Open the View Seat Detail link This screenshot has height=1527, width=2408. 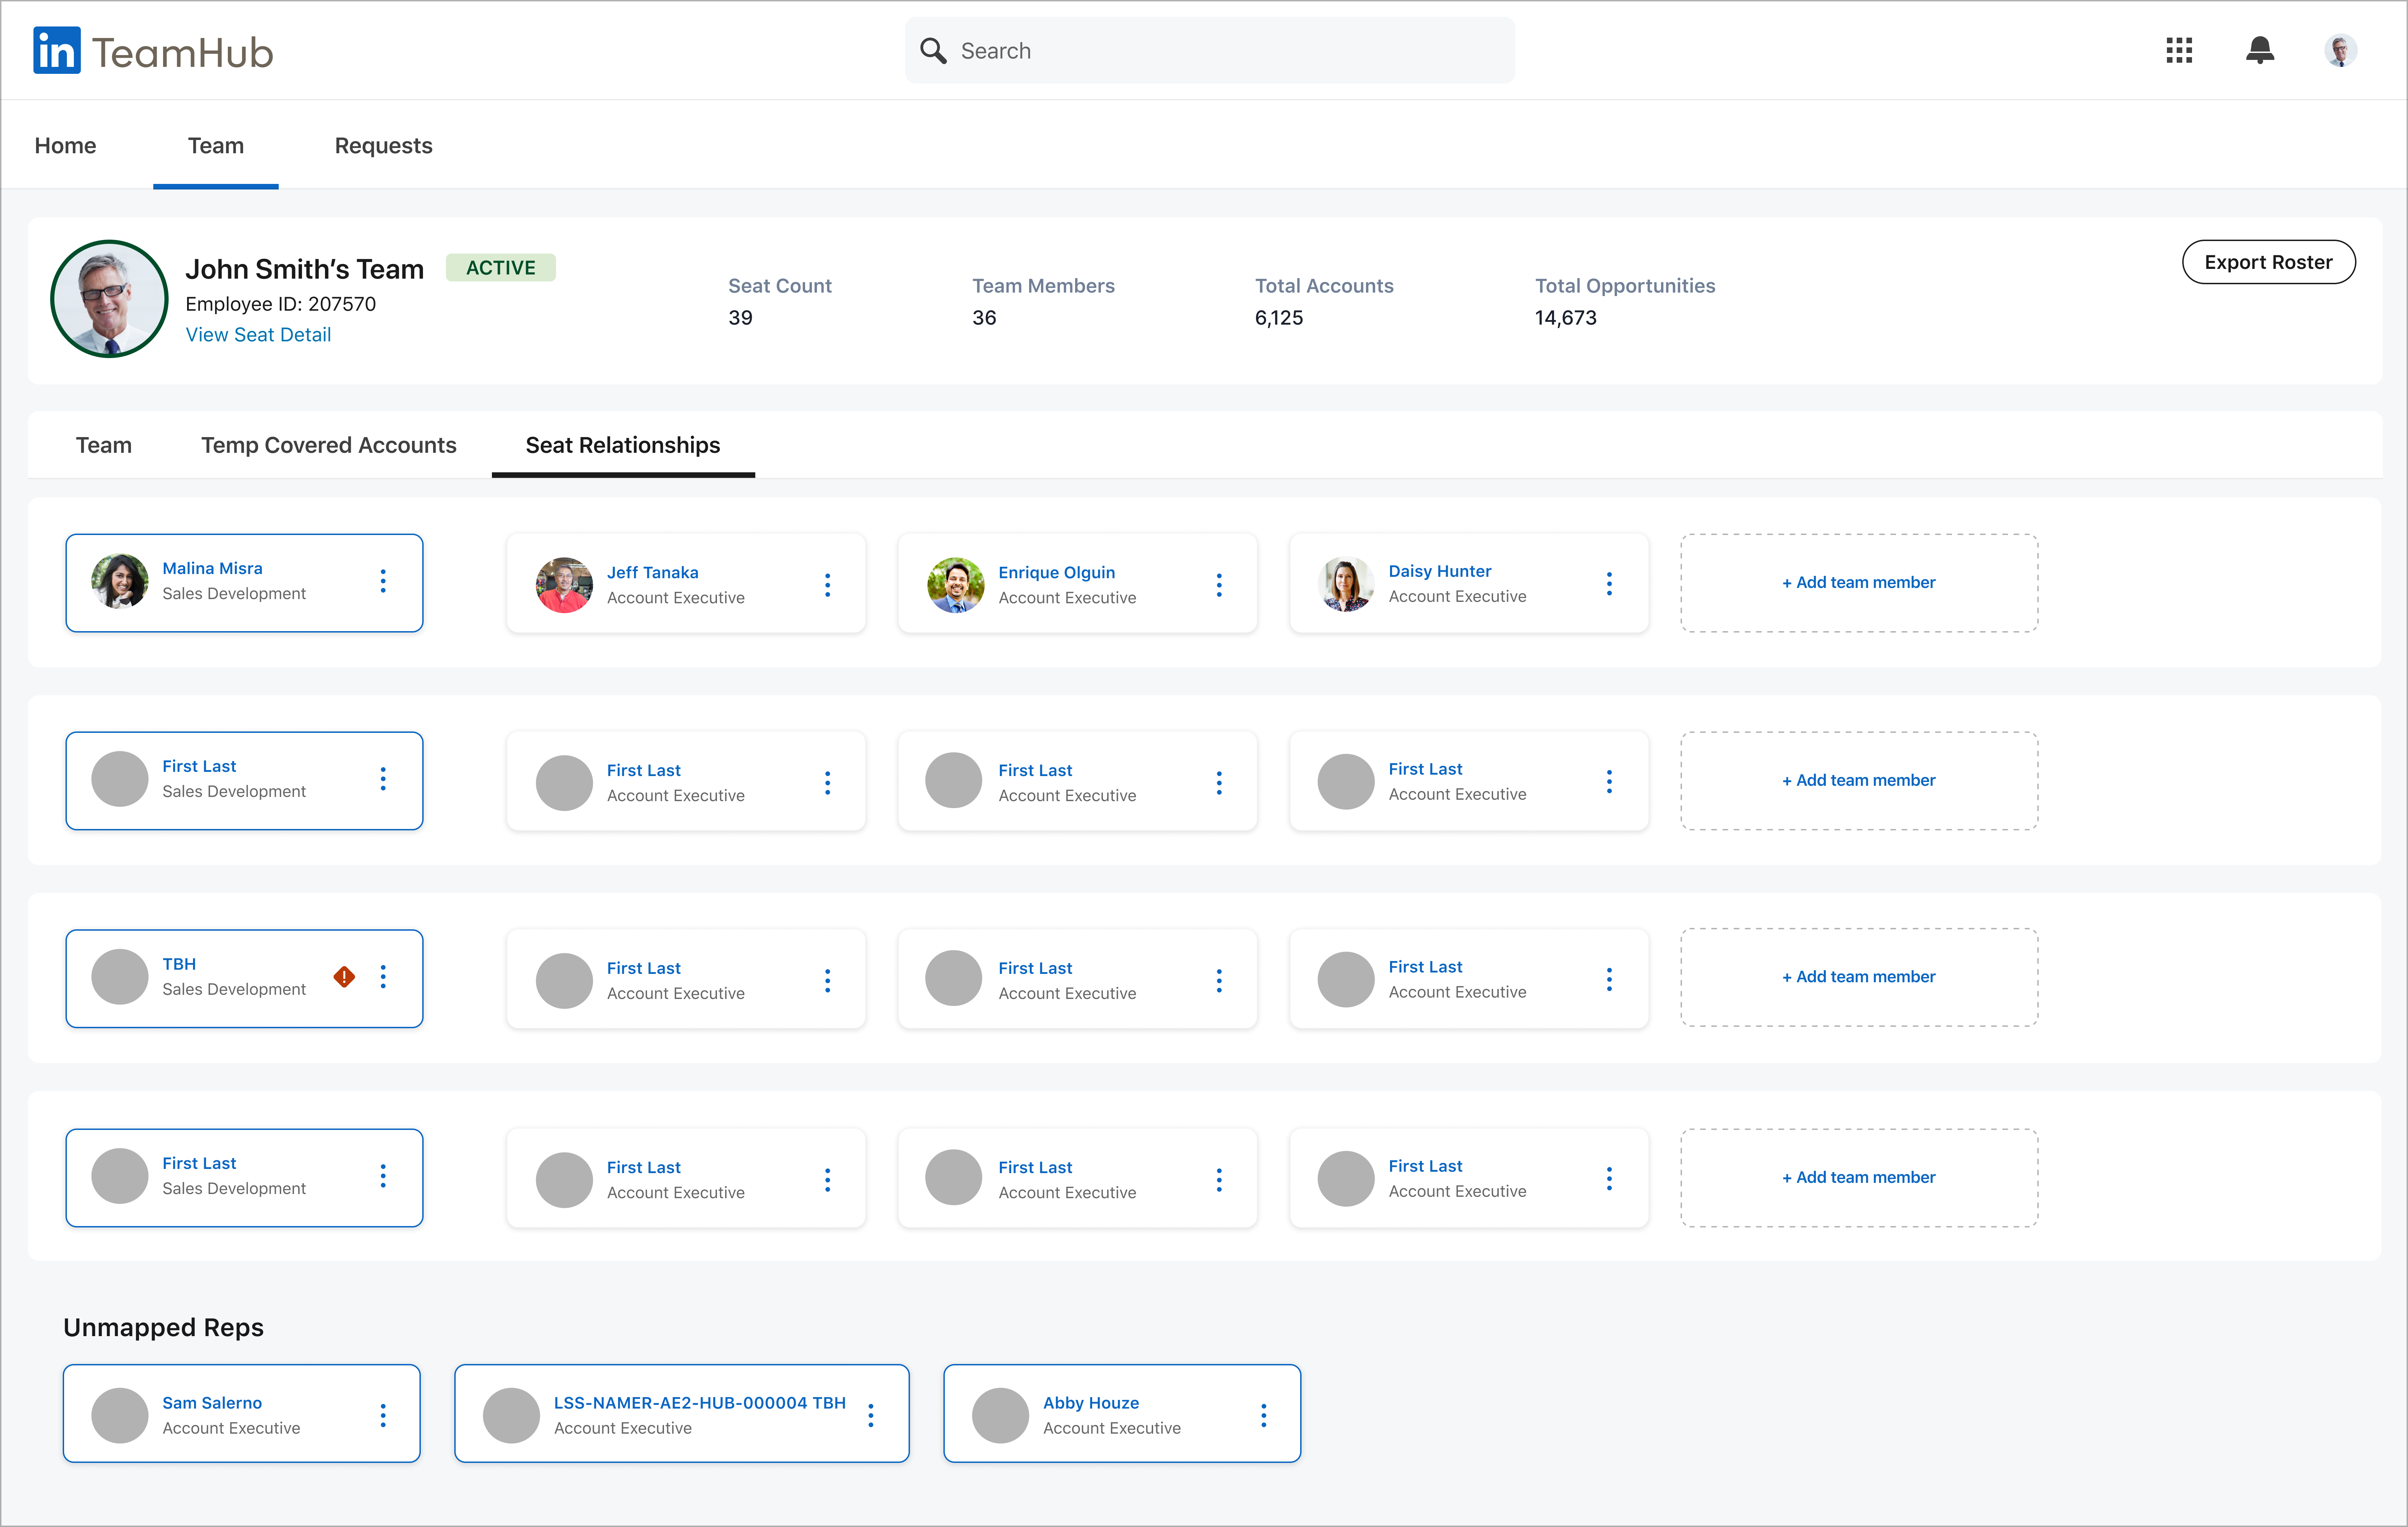(x=258, y=335)
